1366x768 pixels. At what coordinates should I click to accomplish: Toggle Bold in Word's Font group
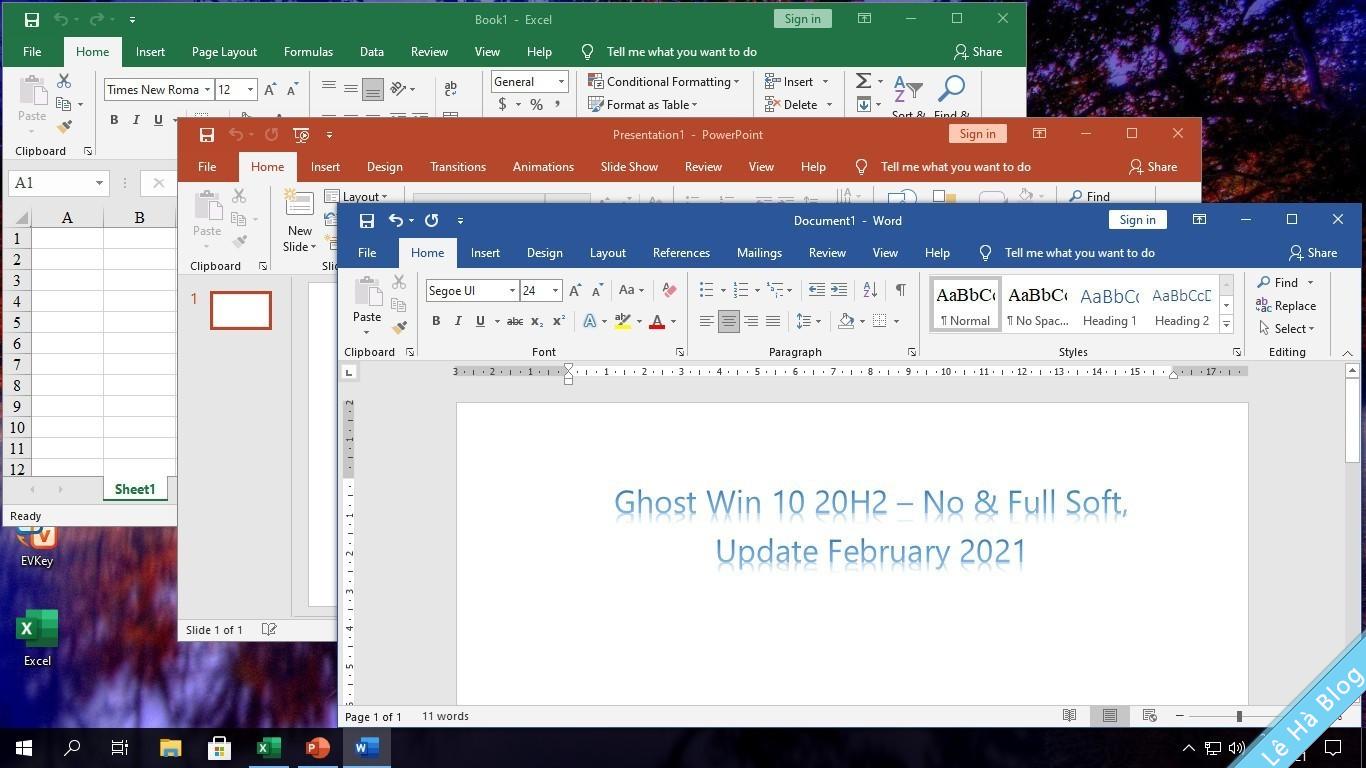pos(436,321)
